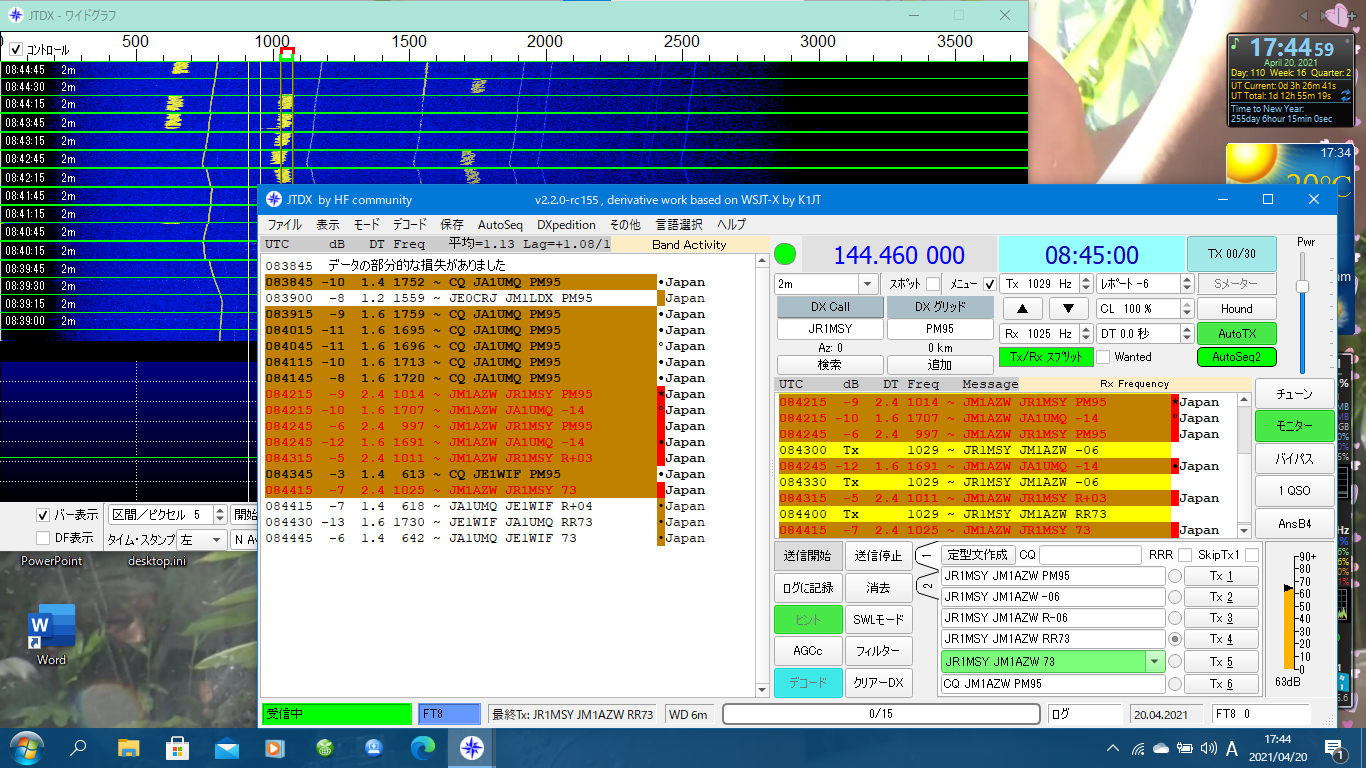Screen dimensions: 1366x768
Task: Toggle AutoTX button
Action: [x=1237, y=333]
